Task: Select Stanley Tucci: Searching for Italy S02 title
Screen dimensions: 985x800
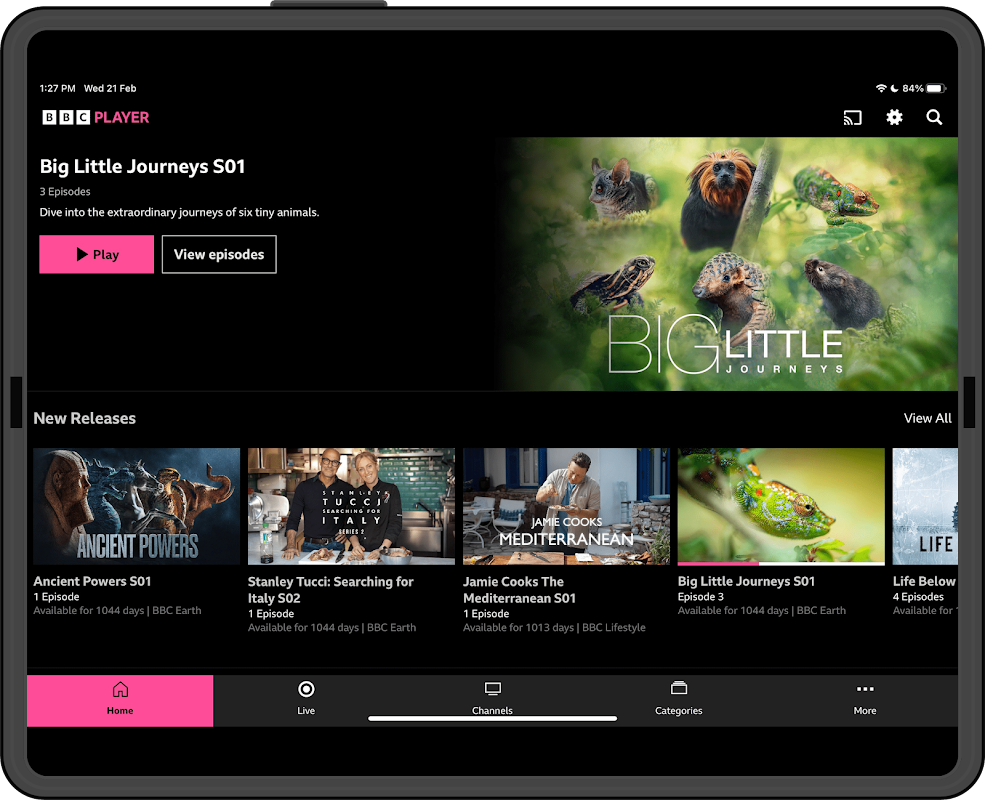Action: point(330,590)
